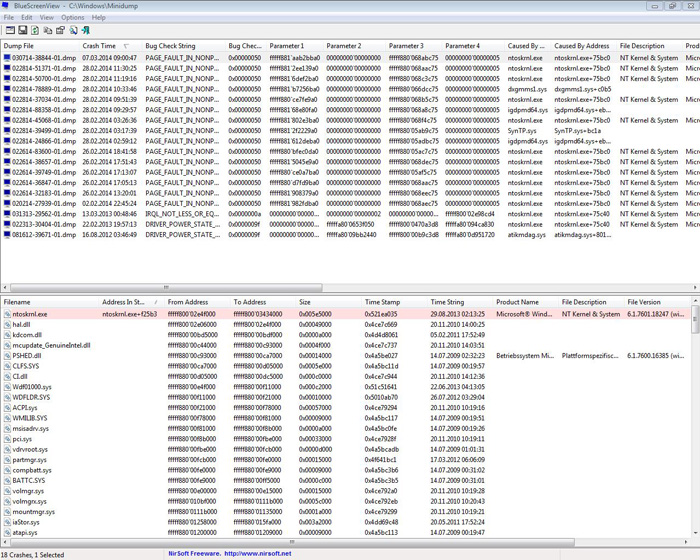Click the Save Selected Items floppy icon
Viewport: 700px width, 560px height.
coord(23,31)
